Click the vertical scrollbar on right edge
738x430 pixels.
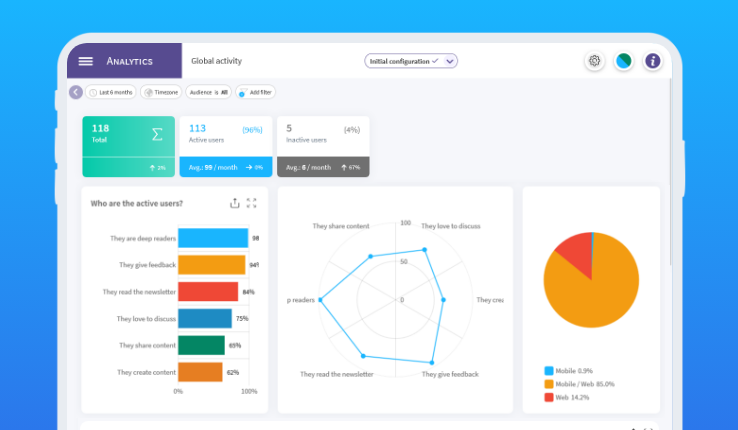tap(670, 172)
